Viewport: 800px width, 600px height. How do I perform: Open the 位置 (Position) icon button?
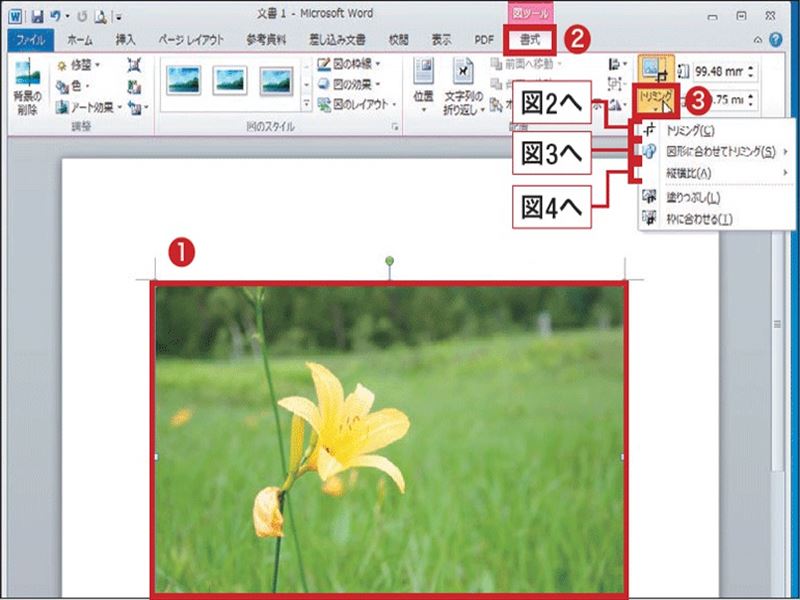(422, 84)
